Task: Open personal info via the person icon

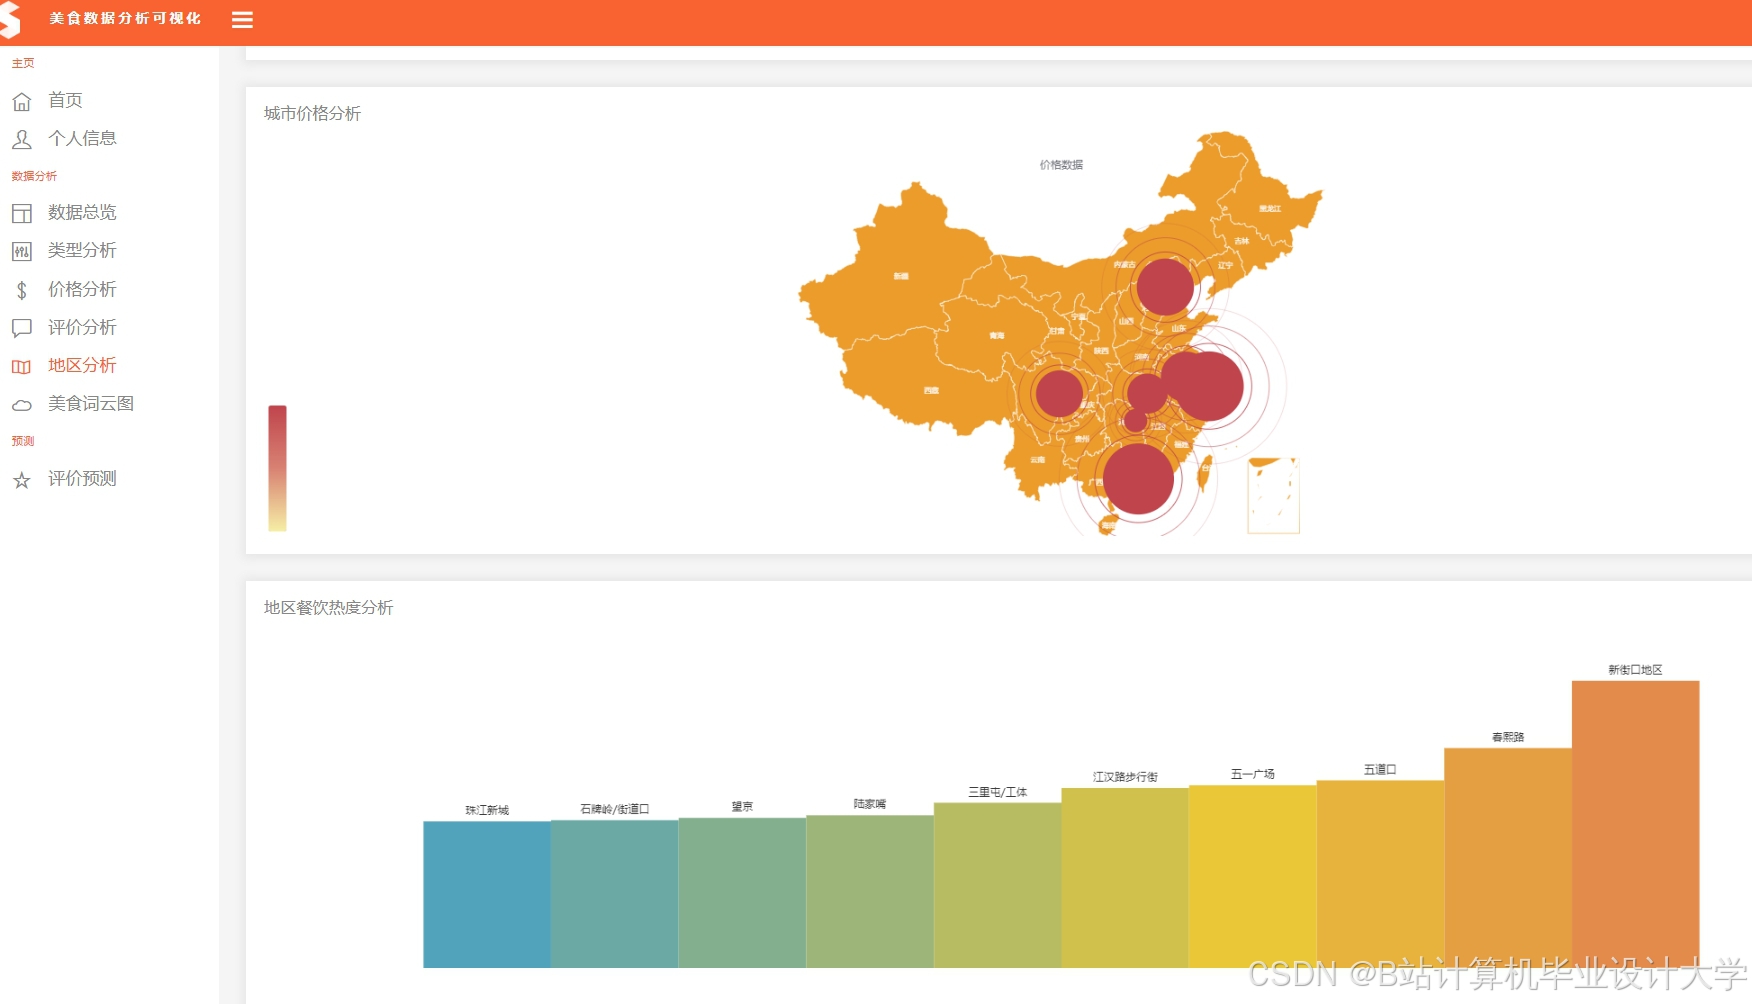Action: click(x=22, y=139)
